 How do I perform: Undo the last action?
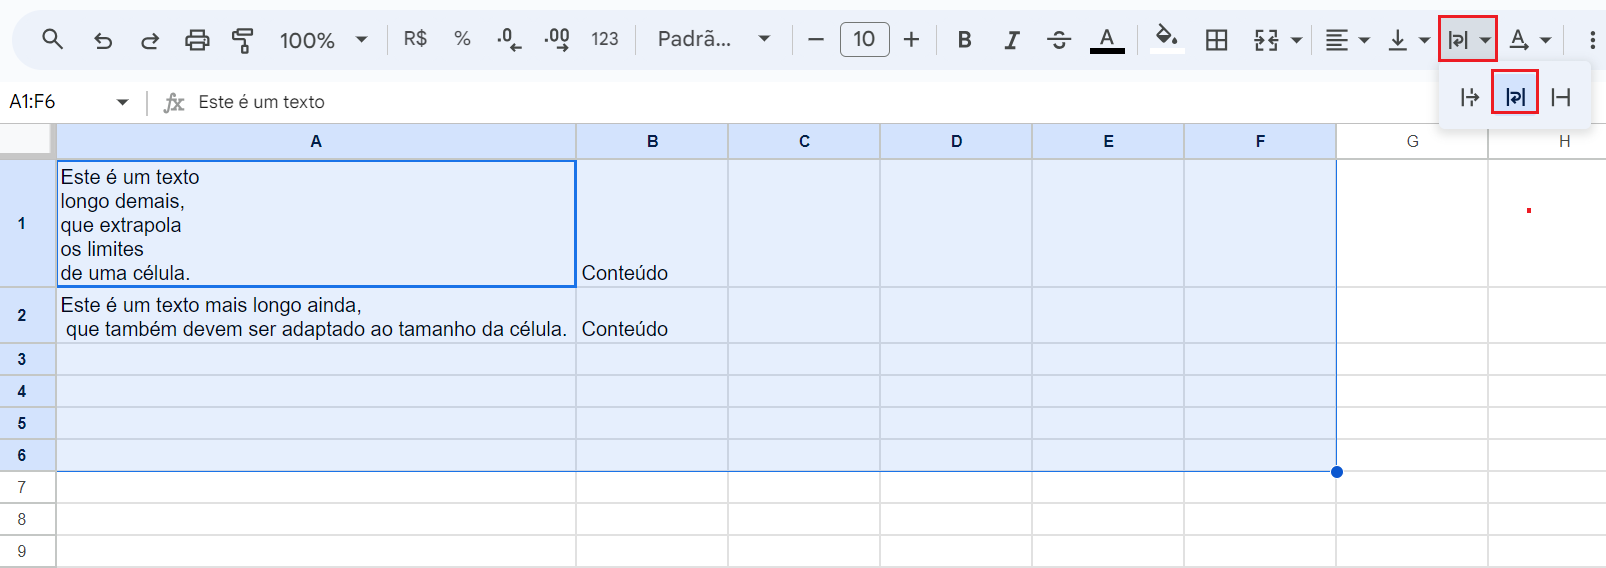102,40
